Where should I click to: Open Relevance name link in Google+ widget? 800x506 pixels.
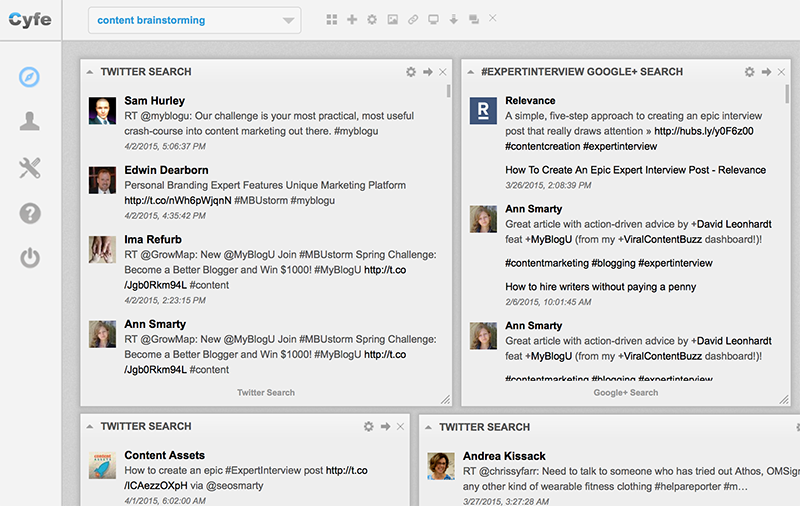tap(530, 100)
